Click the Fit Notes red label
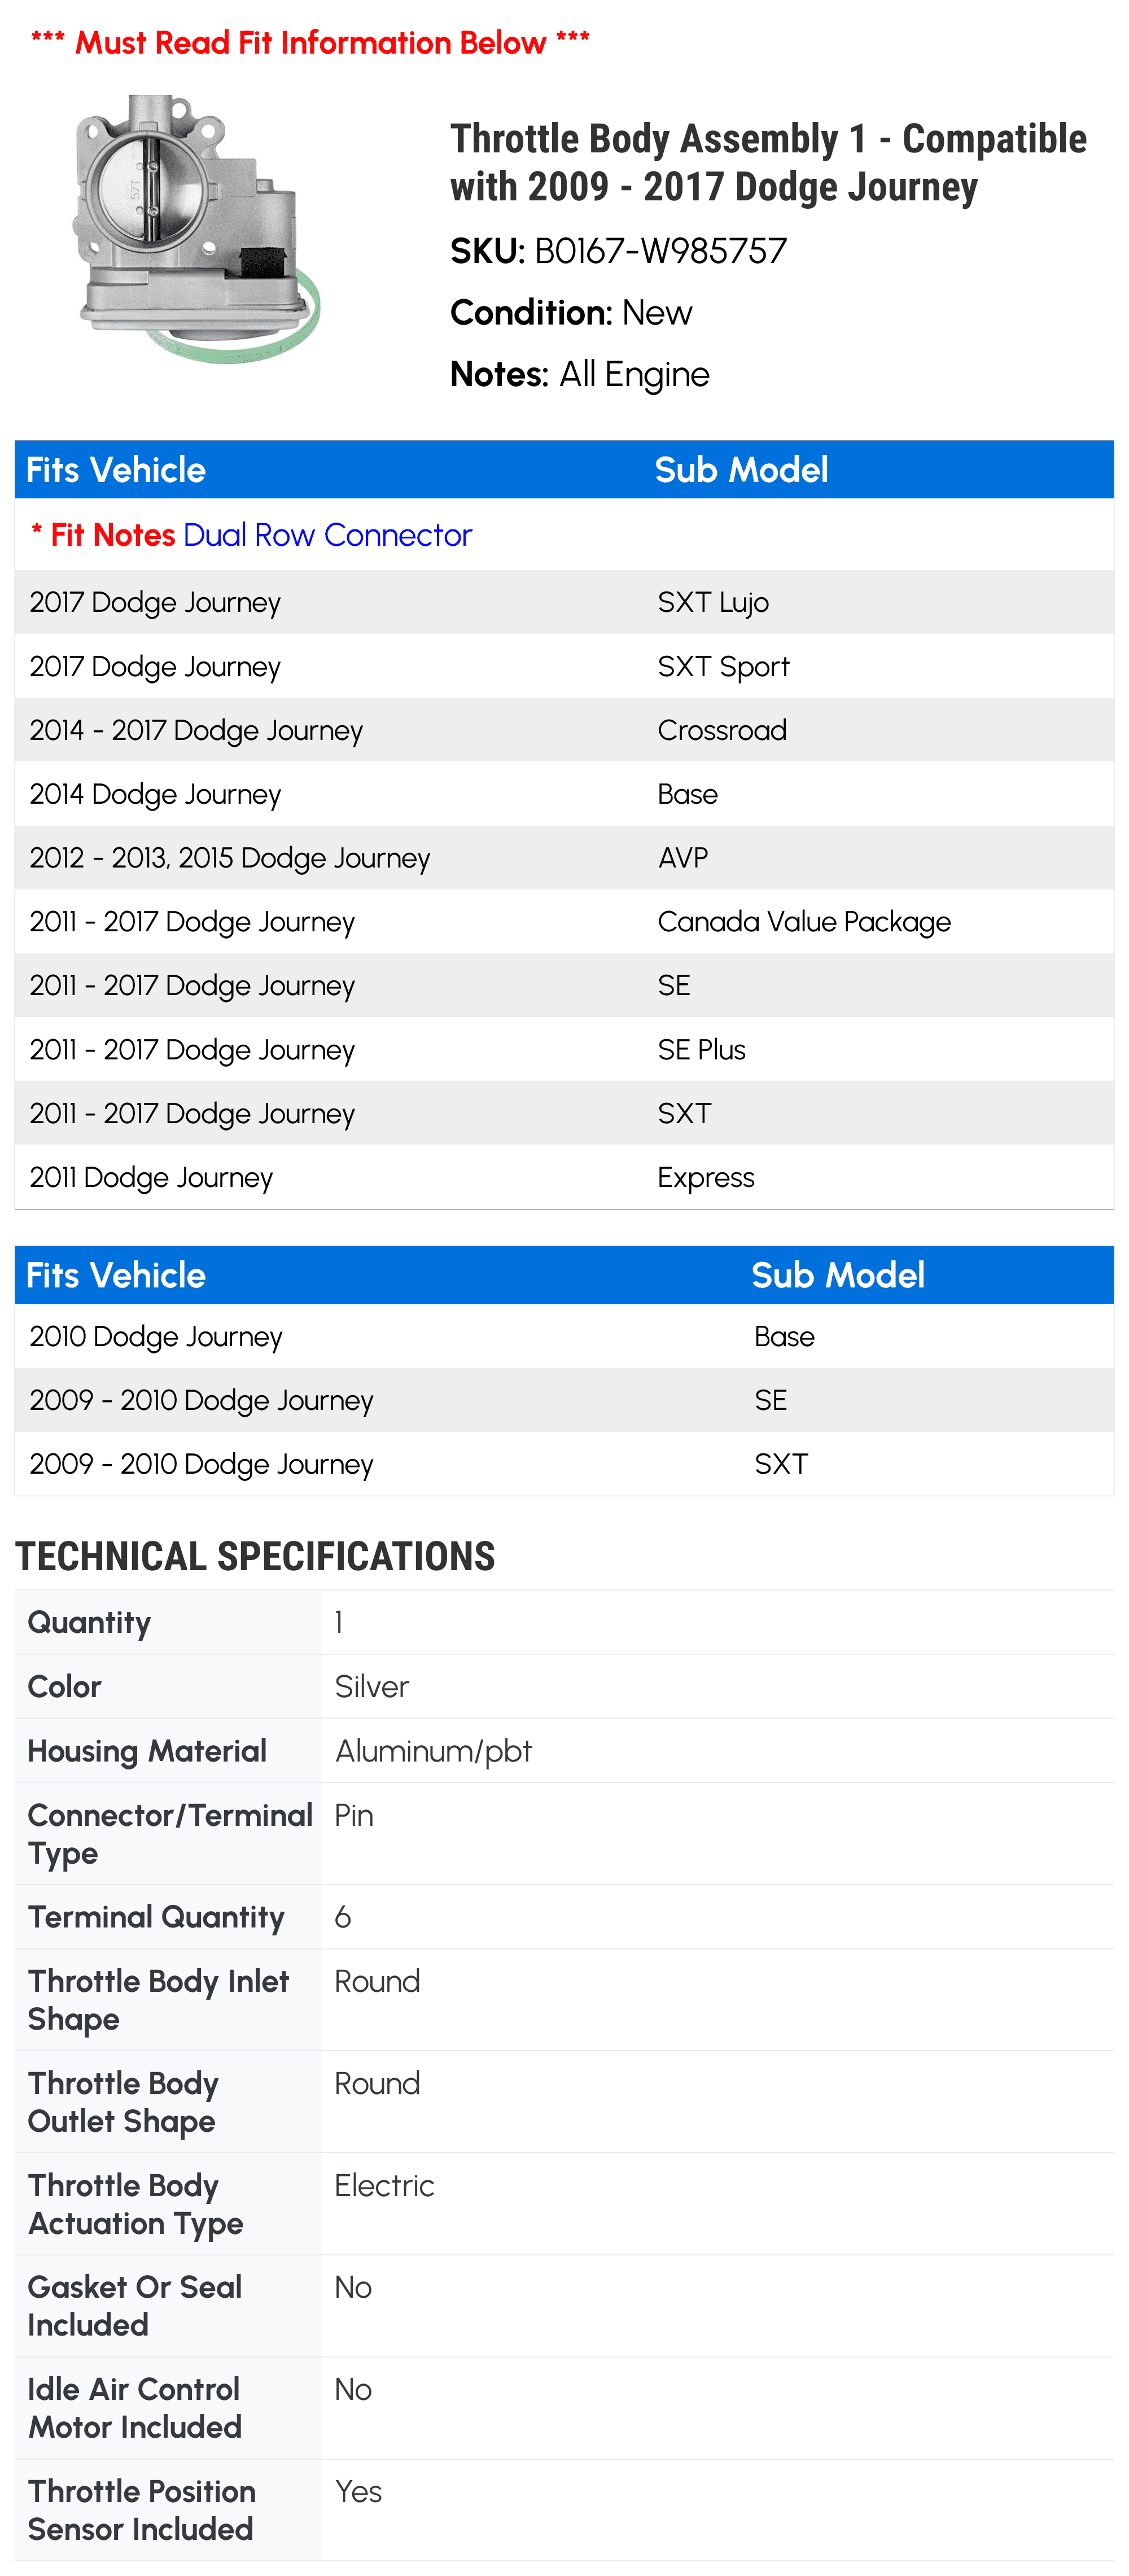This screenshot has width=1129, height=2576. pos(103,535)
